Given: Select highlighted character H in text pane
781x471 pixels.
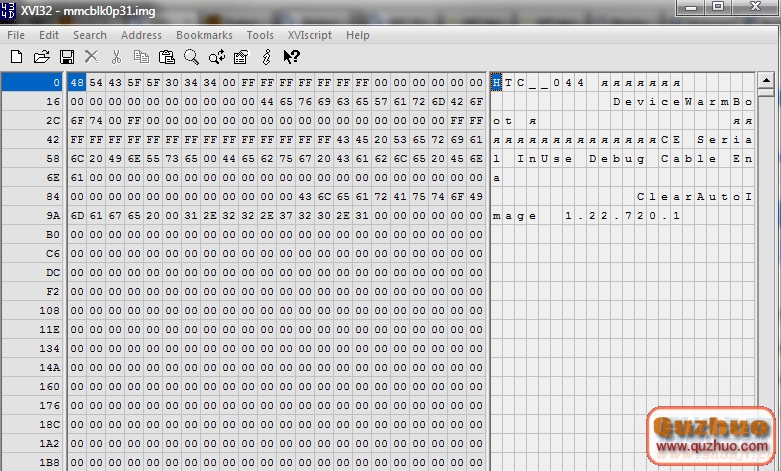Looking at the screenshot, I should click(x=497, y=83).
